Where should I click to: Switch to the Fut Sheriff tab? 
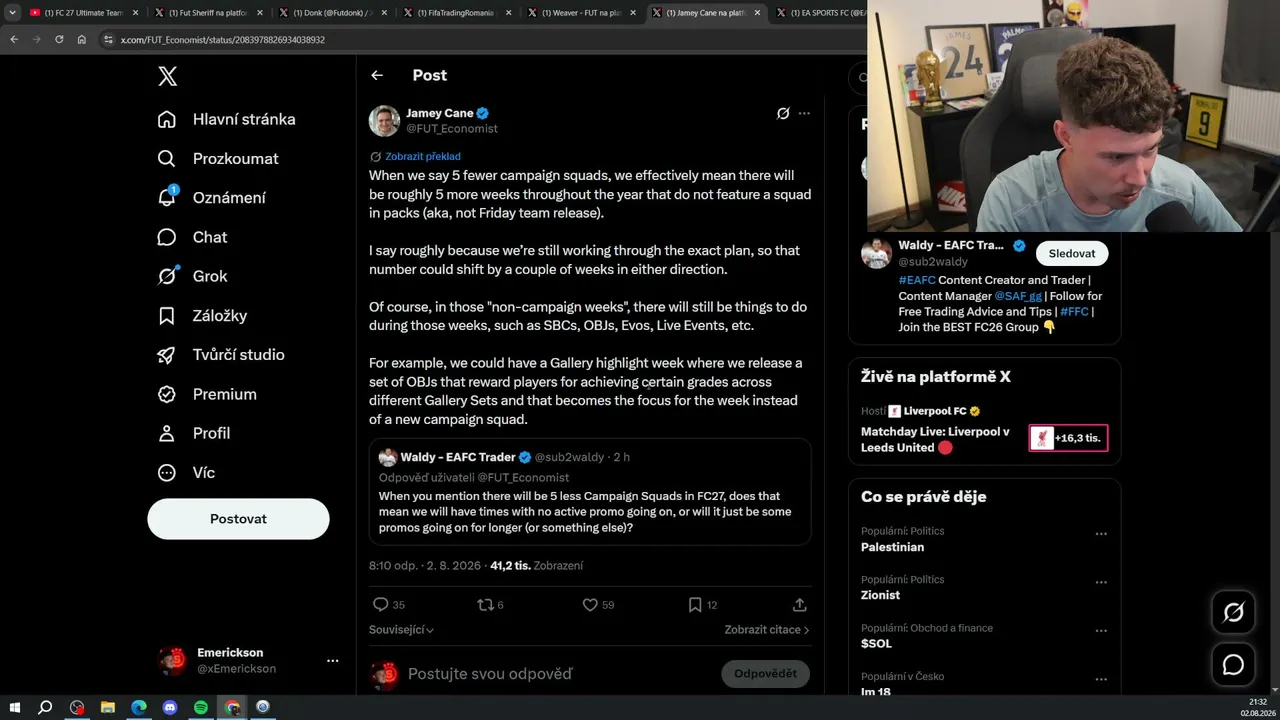209,13
